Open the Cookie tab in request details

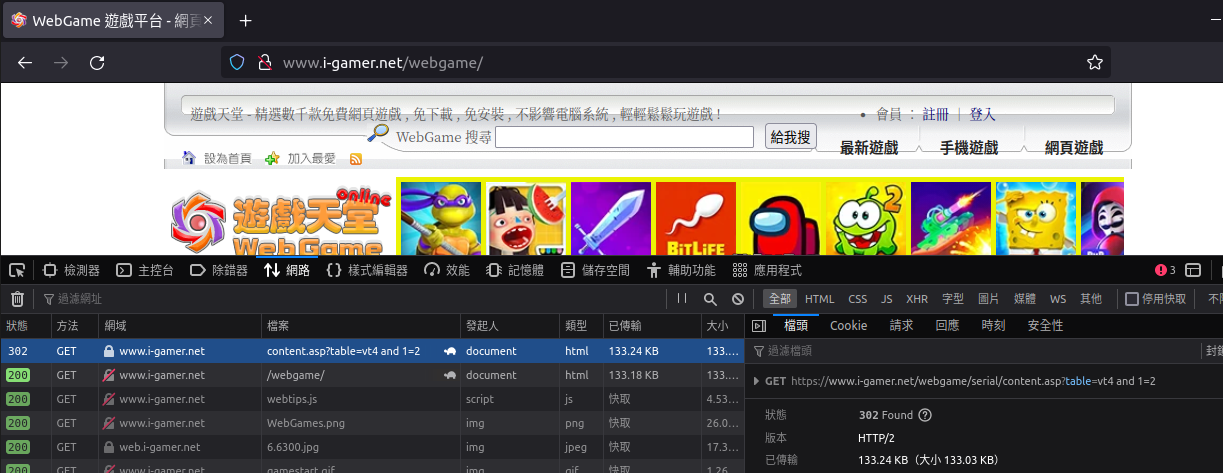pyautogui.click(x=849, y=326)
